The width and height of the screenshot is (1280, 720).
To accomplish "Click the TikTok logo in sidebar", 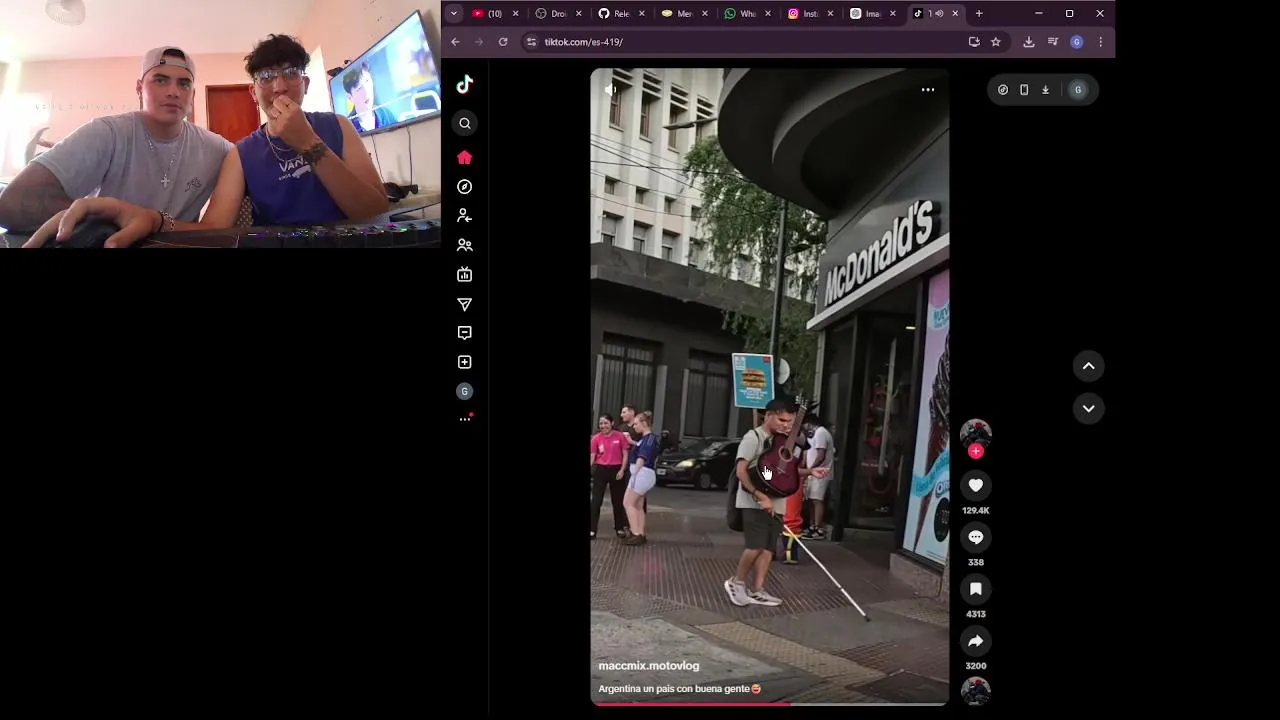I will click(464, 85).
